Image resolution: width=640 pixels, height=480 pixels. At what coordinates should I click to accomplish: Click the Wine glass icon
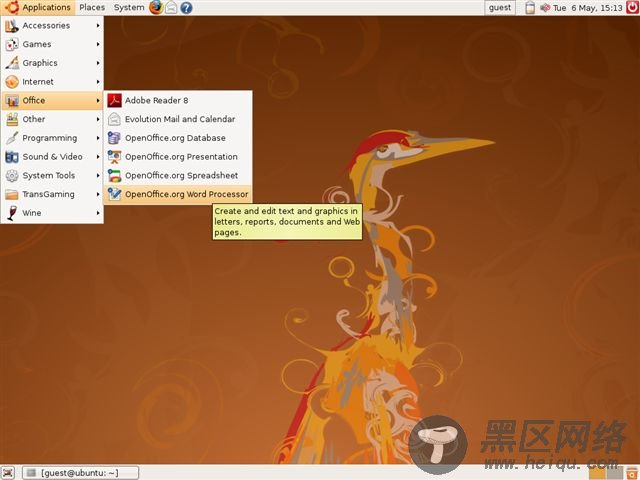(x=12, y=213)
